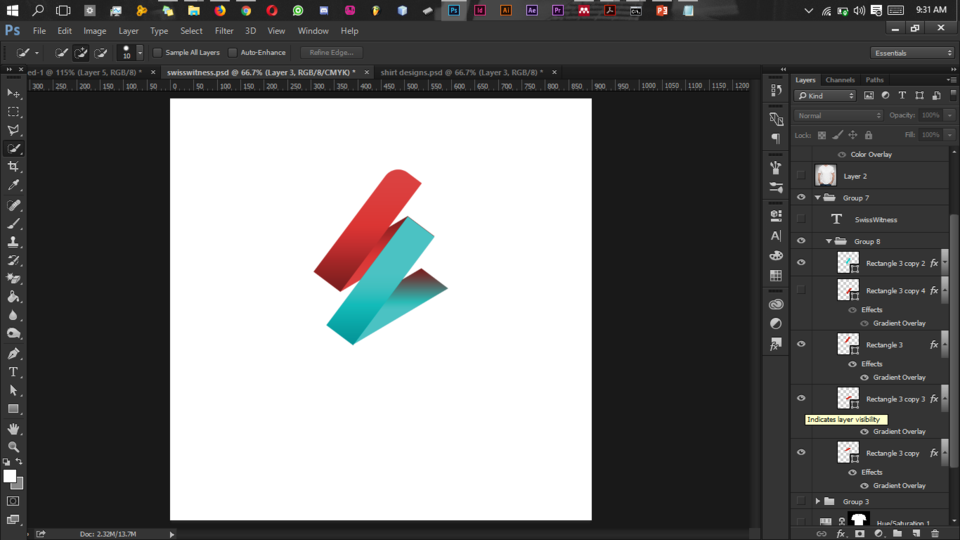The image size is (960, 540).
Task: Select the Horizontal Type tool
Action: [13, 372]
